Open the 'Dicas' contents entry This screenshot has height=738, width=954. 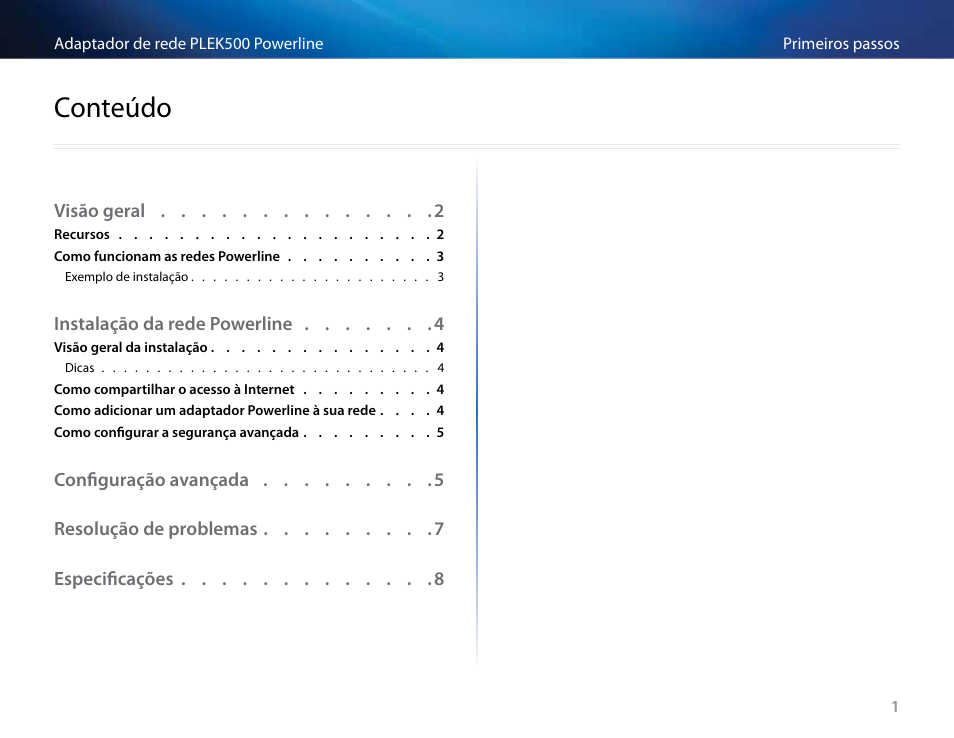click(254, 368)
